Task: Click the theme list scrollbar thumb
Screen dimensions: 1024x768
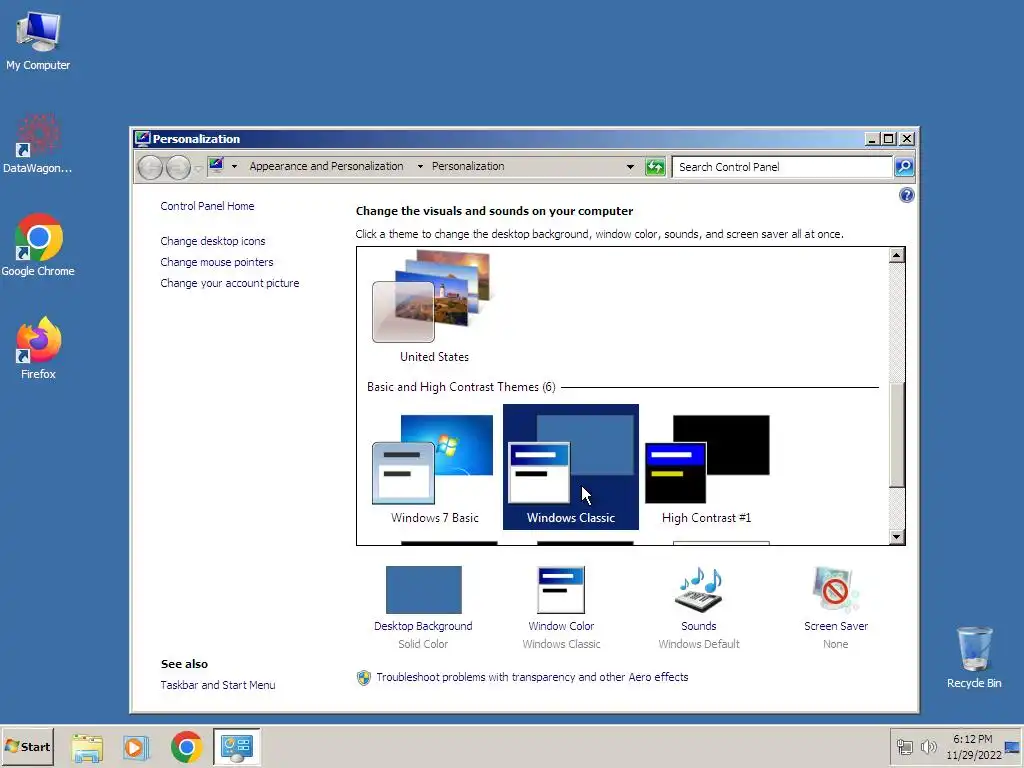Action: [897, 434]
